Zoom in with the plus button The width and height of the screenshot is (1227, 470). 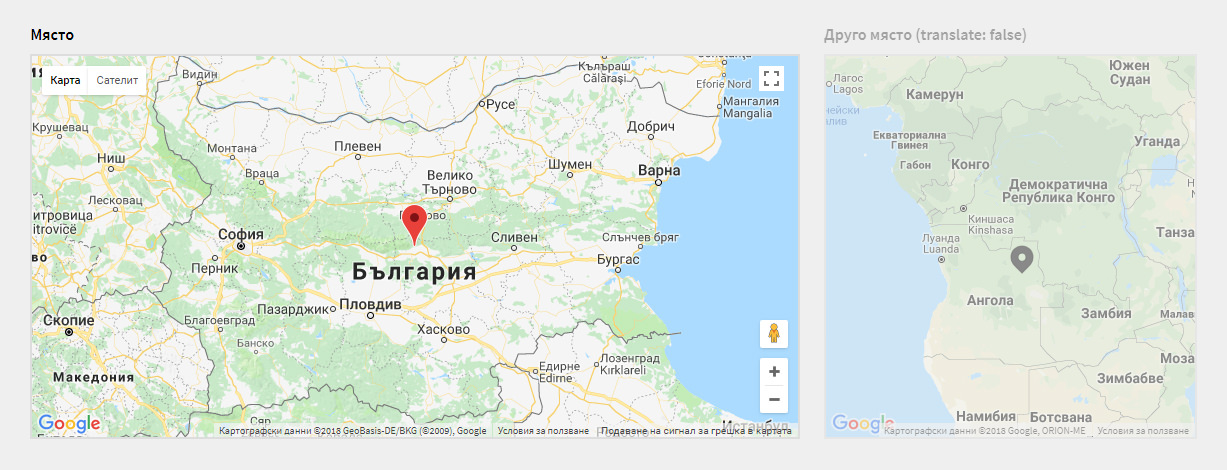pos(773,372)
